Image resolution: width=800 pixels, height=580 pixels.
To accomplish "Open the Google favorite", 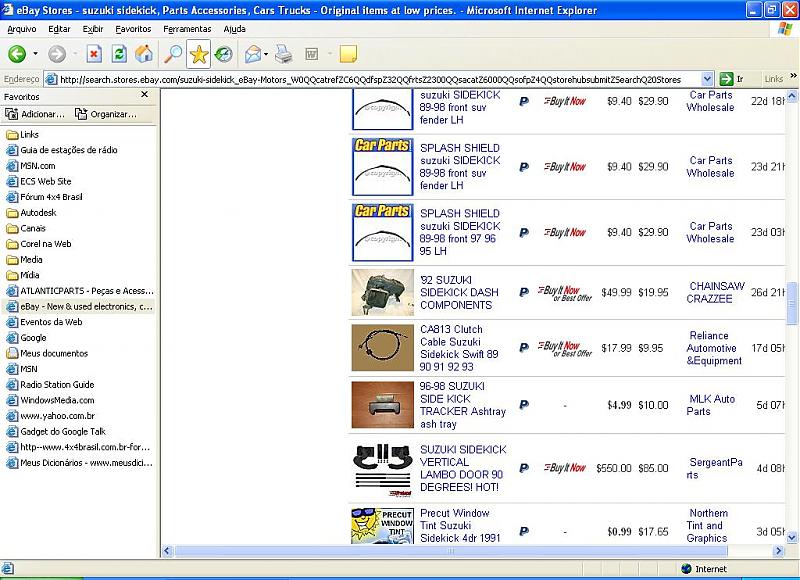I will tap(26, 338).
